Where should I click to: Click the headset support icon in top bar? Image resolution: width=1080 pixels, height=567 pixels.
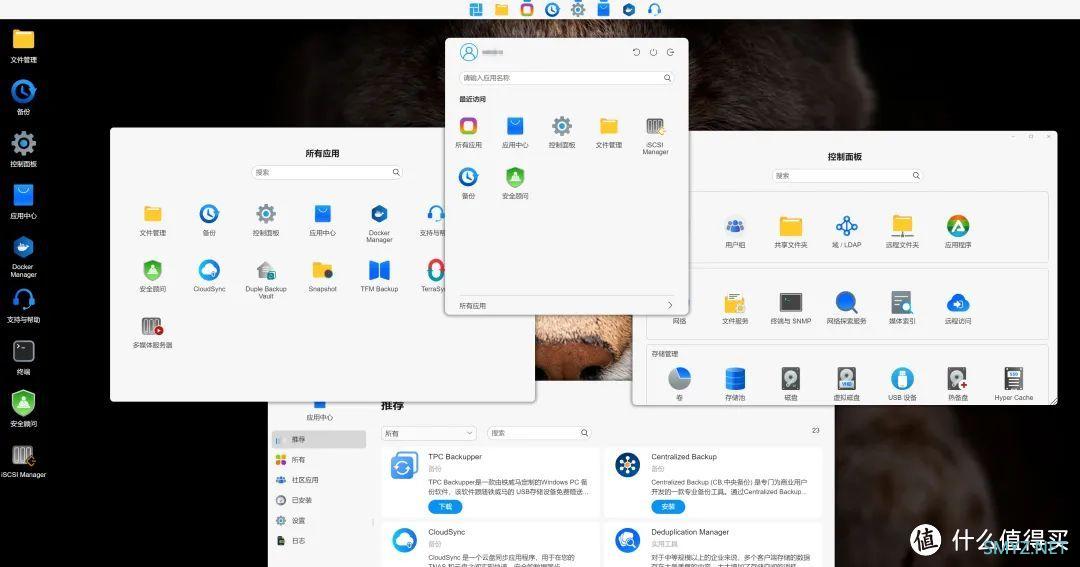point(654,9)
